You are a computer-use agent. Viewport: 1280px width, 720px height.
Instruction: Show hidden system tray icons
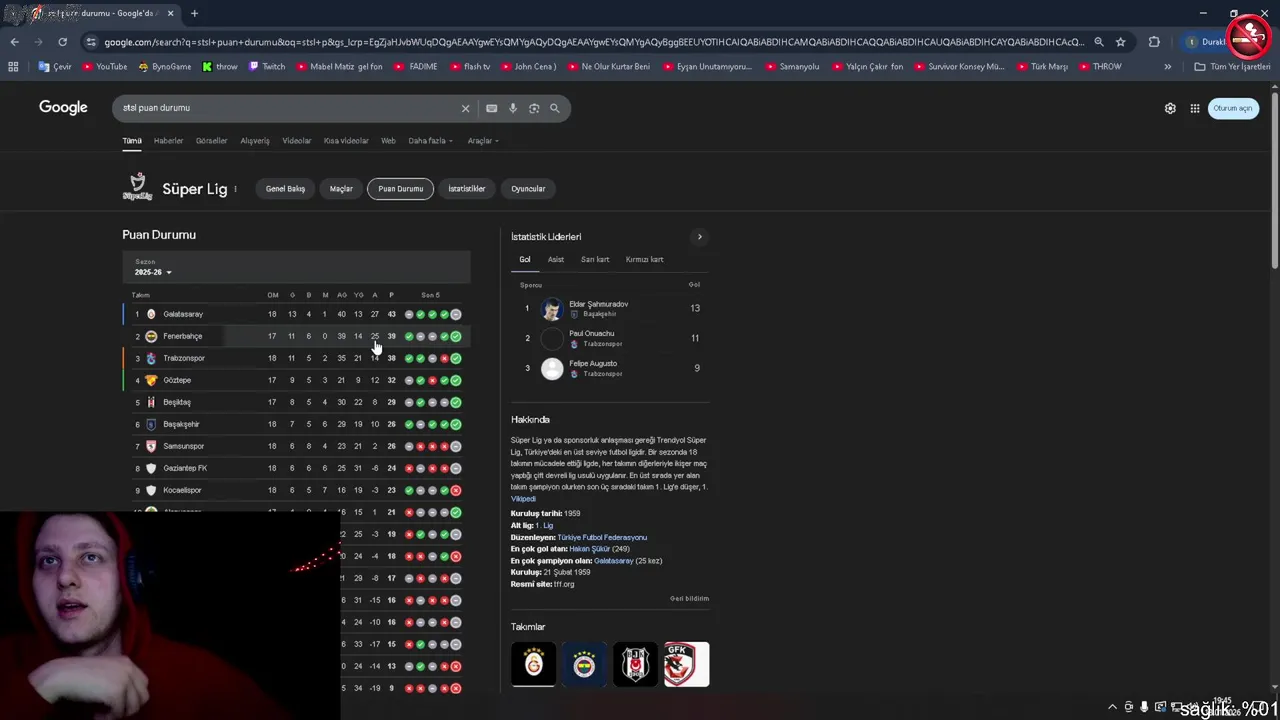tap(1112, 707)
